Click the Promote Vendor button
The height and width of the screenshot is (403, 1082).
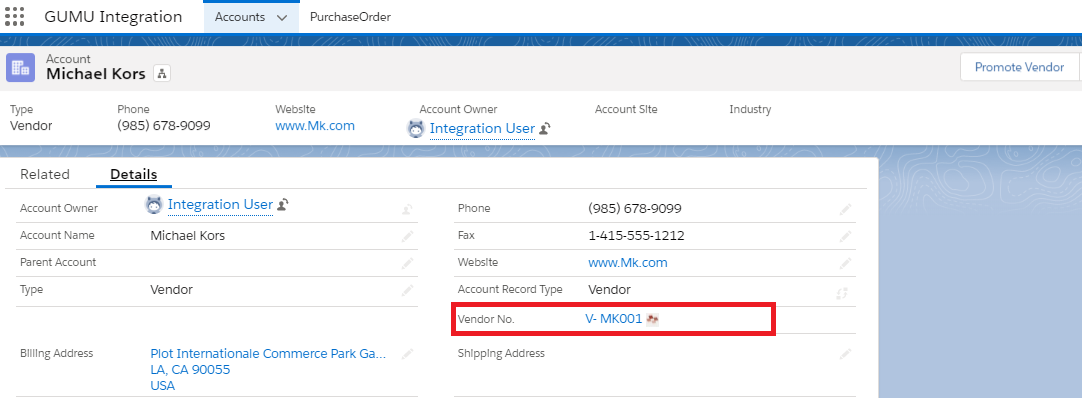[x=1020, y=67]
